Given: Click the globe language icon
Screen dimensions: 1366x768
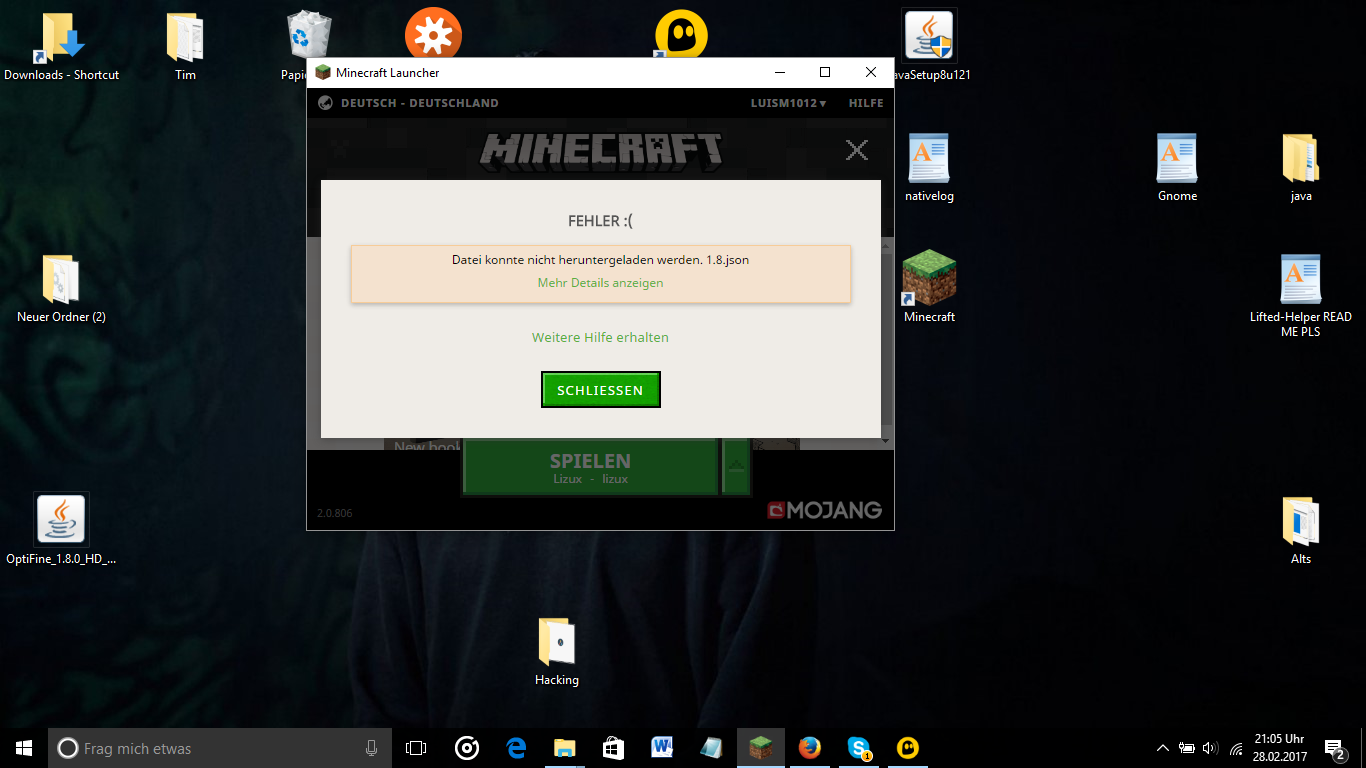Looking at the screenshot, I should click(325, 103).
